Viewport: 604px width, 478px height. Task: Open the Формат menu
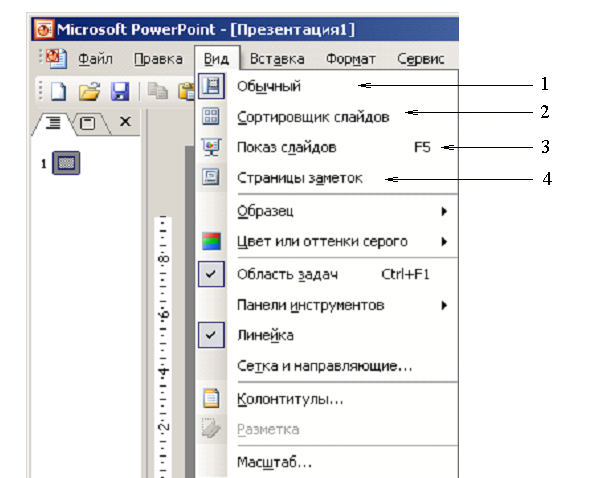351,59
